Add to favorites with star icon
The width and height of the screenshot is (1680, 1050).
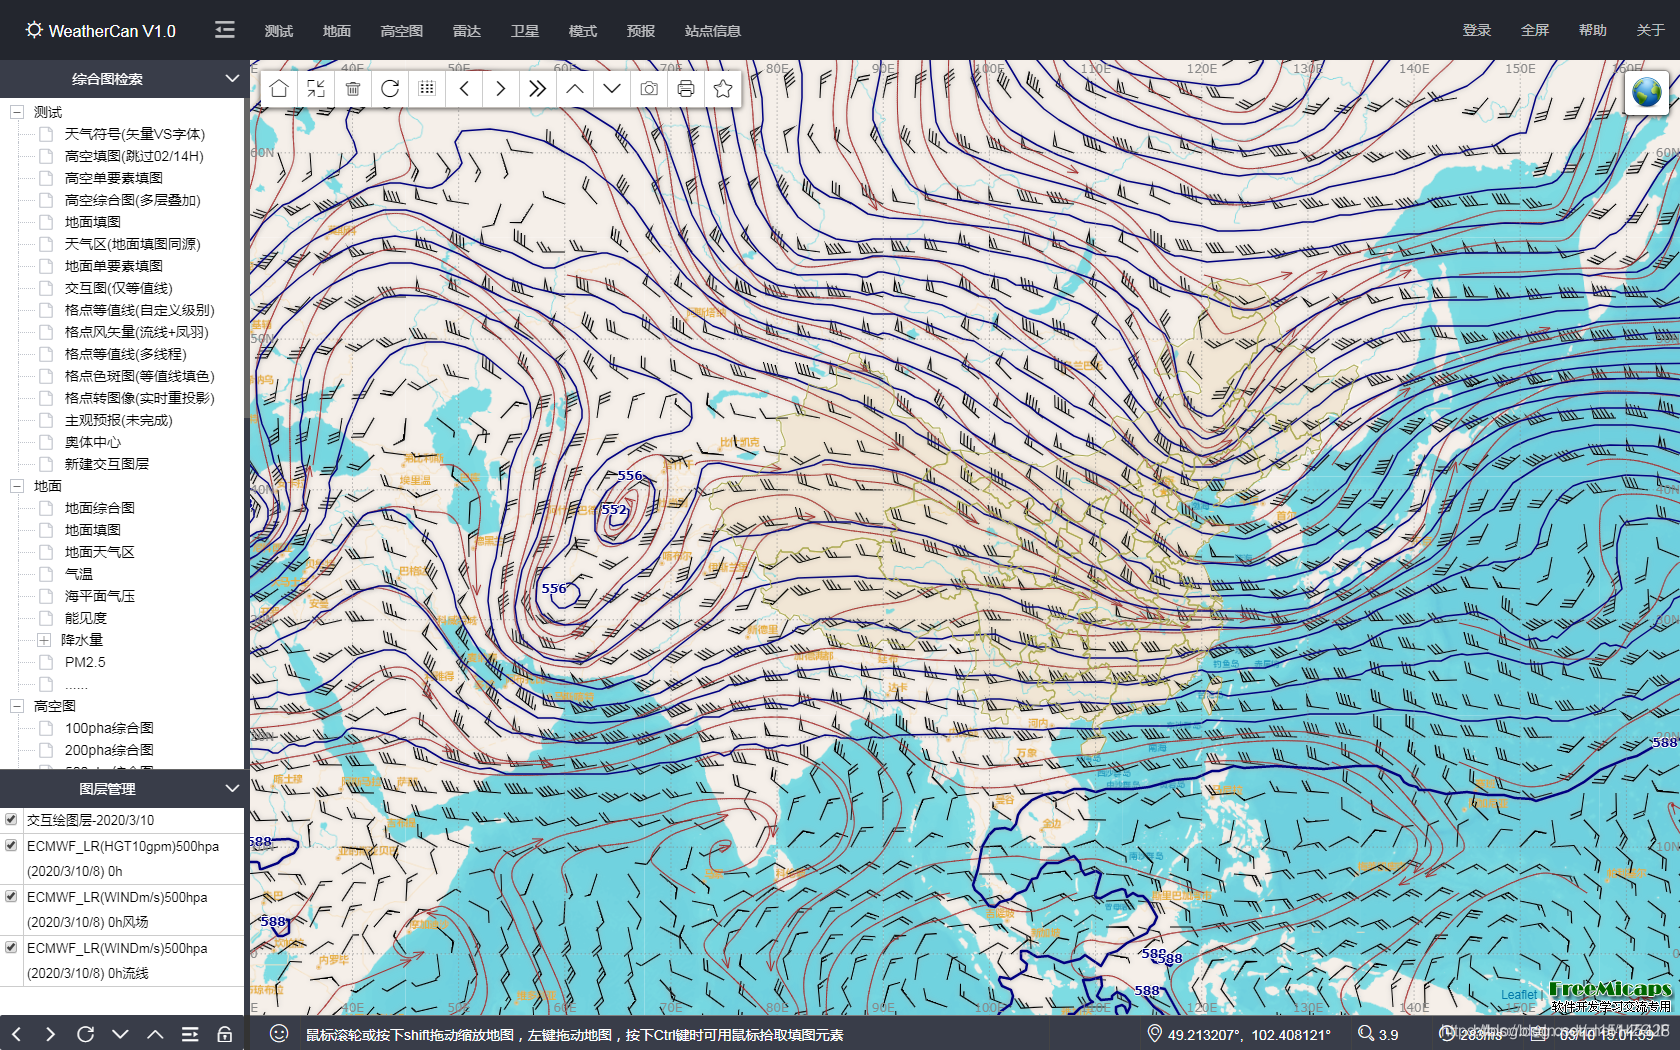(x=723, y=88)
